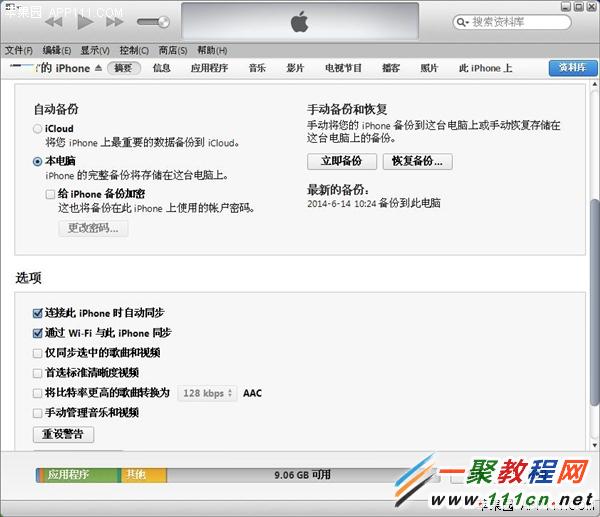Select the iCloud backup radio button
This screenshot has width=600, height=517.
tap(37, 129)
